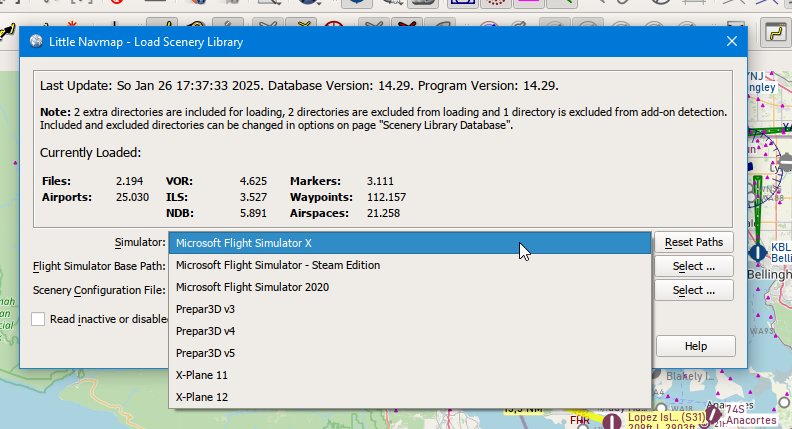792x429 pixels.
Task: Choose Prepar3D v4 from simulator list
Action: coord(410,331)
